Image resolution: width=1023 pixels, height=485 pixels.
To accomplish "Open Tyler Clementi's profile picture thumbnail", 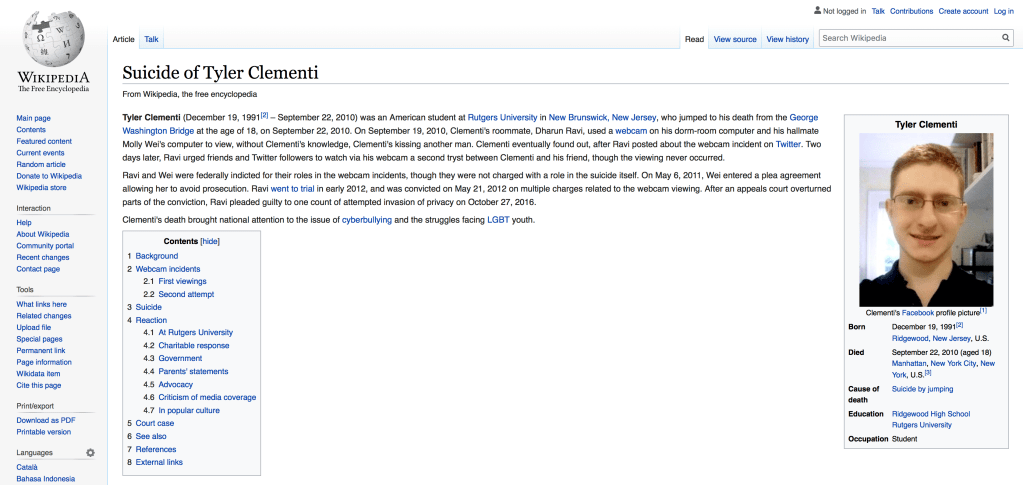I will coord(926,219).
